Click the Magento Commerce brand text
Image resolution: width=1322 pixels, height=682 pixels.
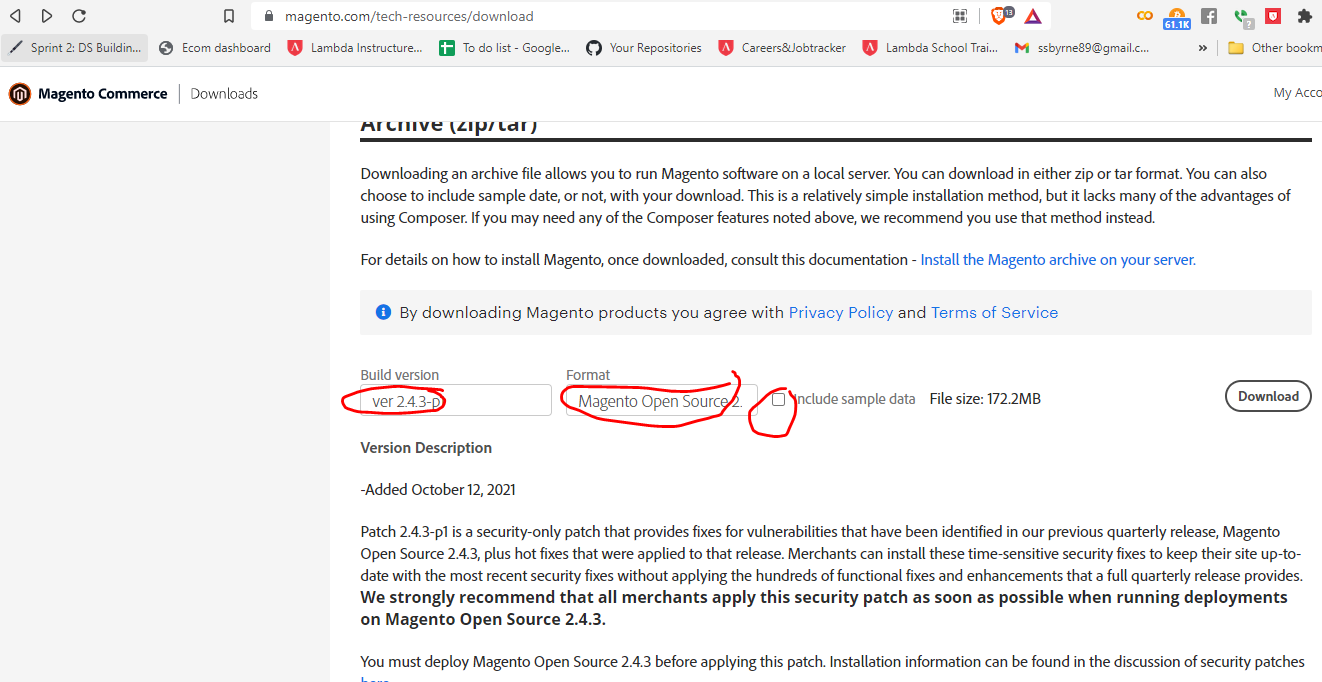103,94
